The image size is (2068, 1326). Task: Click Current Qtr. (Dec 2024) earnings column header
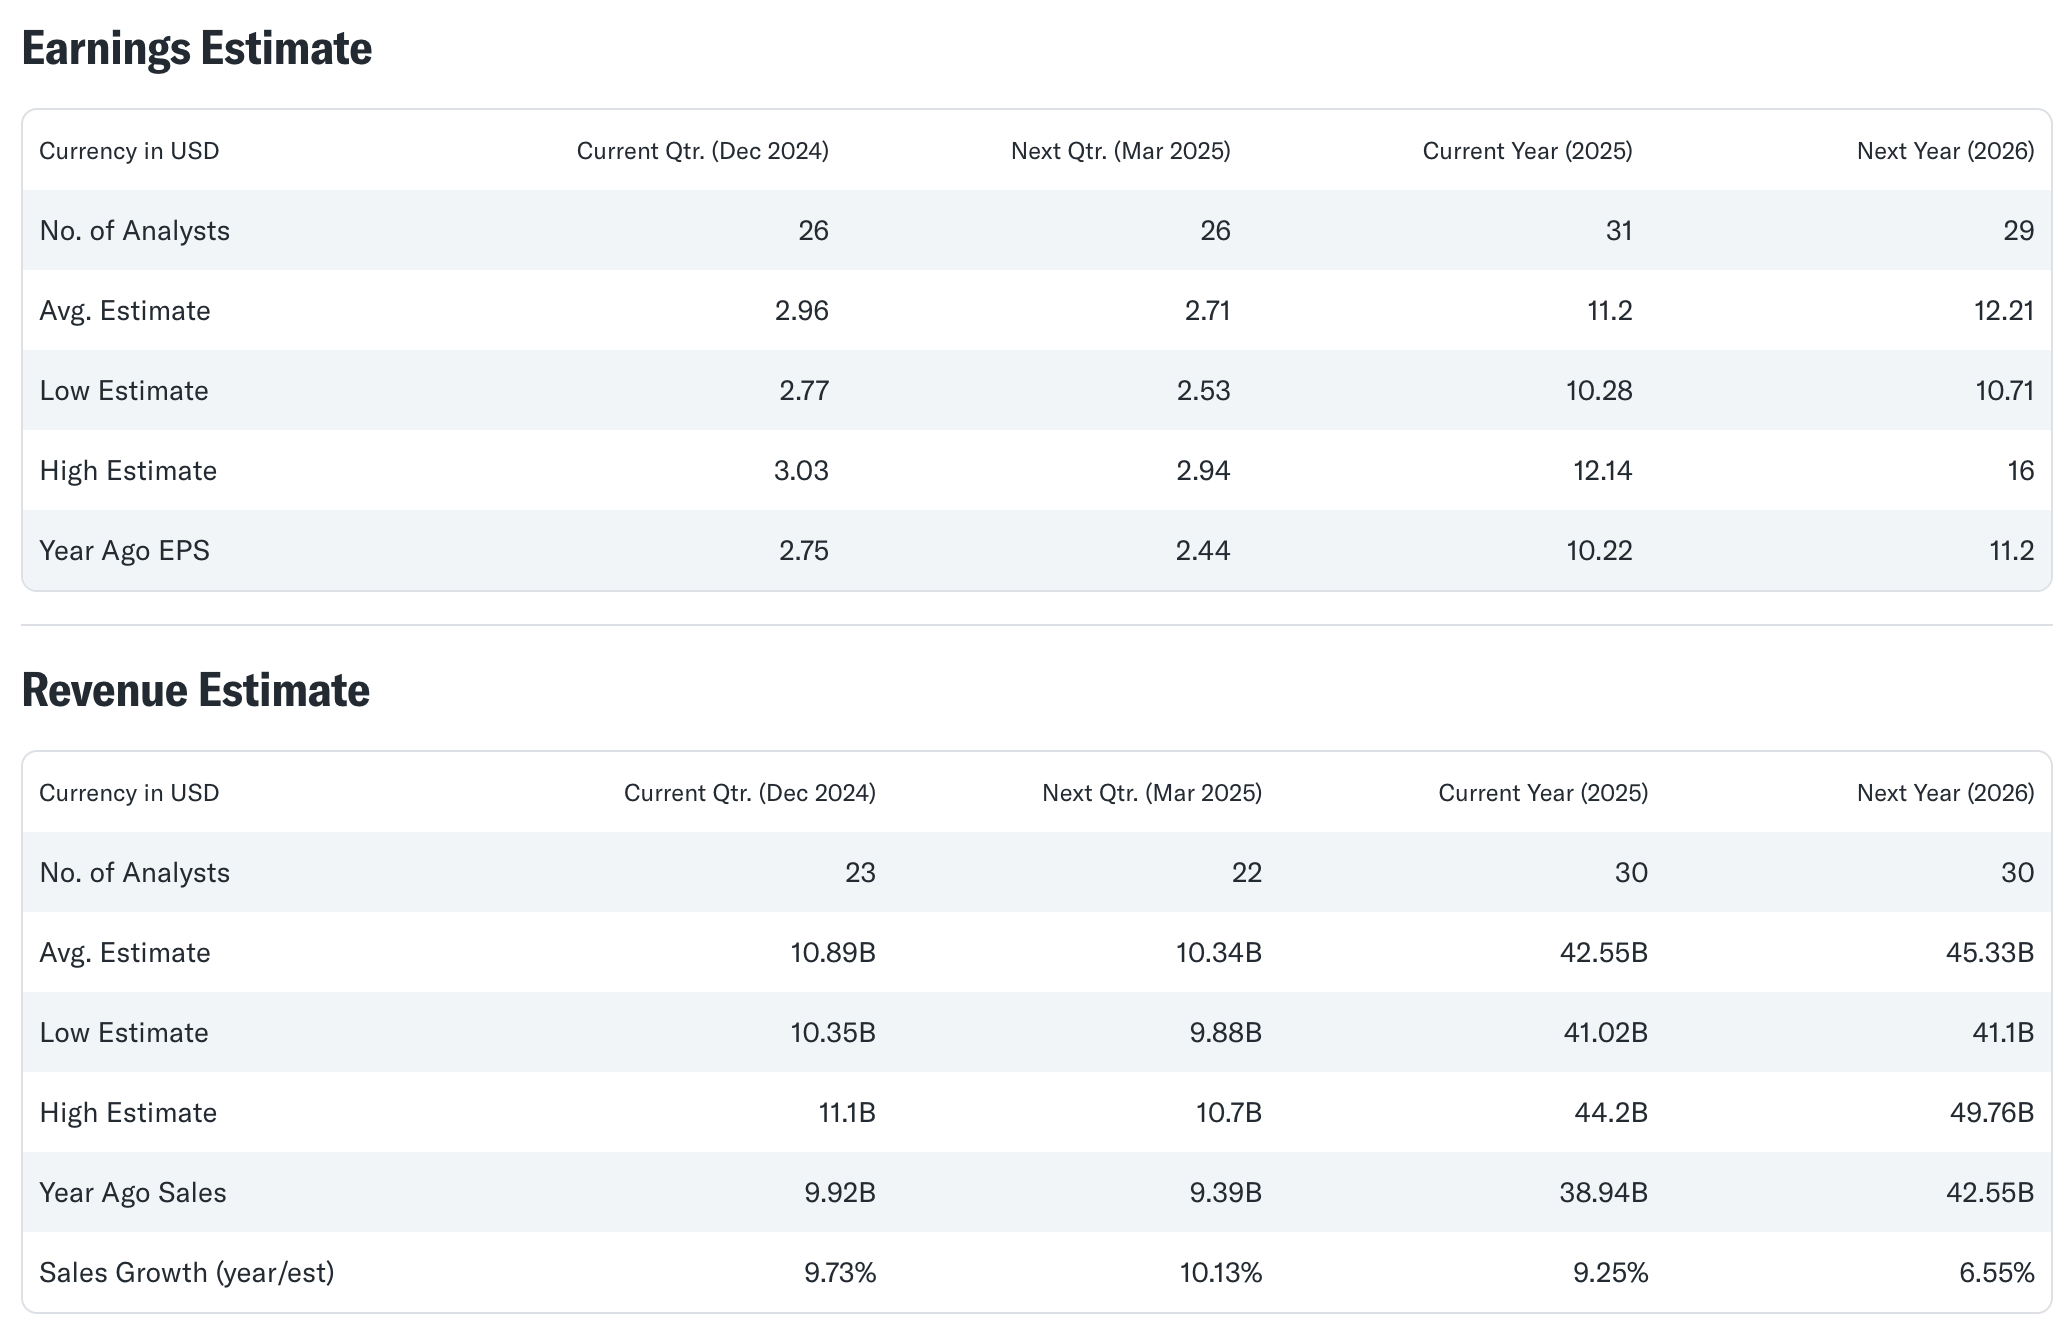click(x=702, y=151)
